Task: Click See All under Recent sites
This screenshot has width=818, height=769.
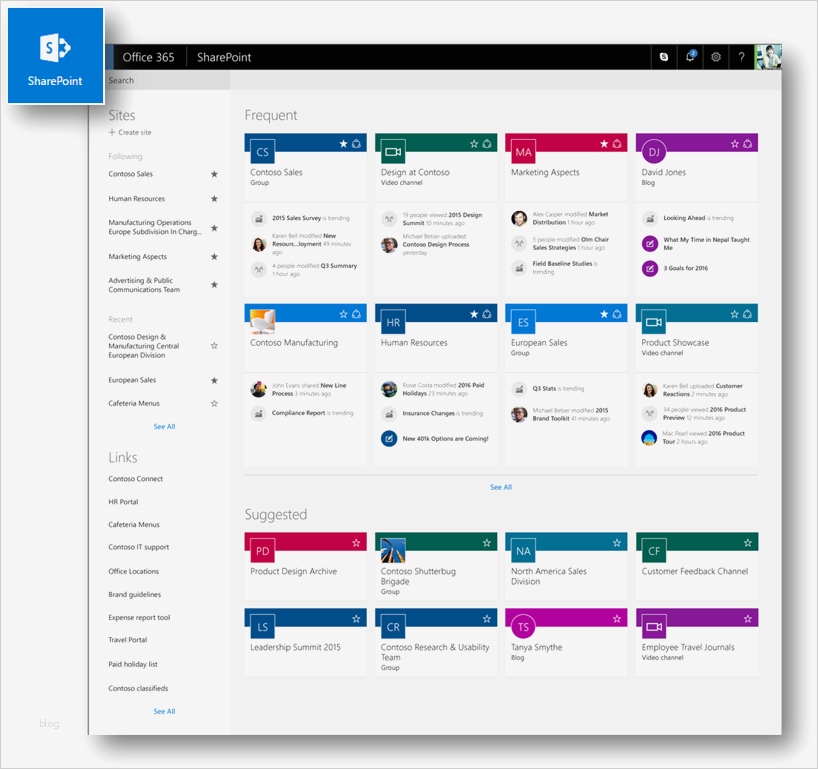Action: pos(164,426)
